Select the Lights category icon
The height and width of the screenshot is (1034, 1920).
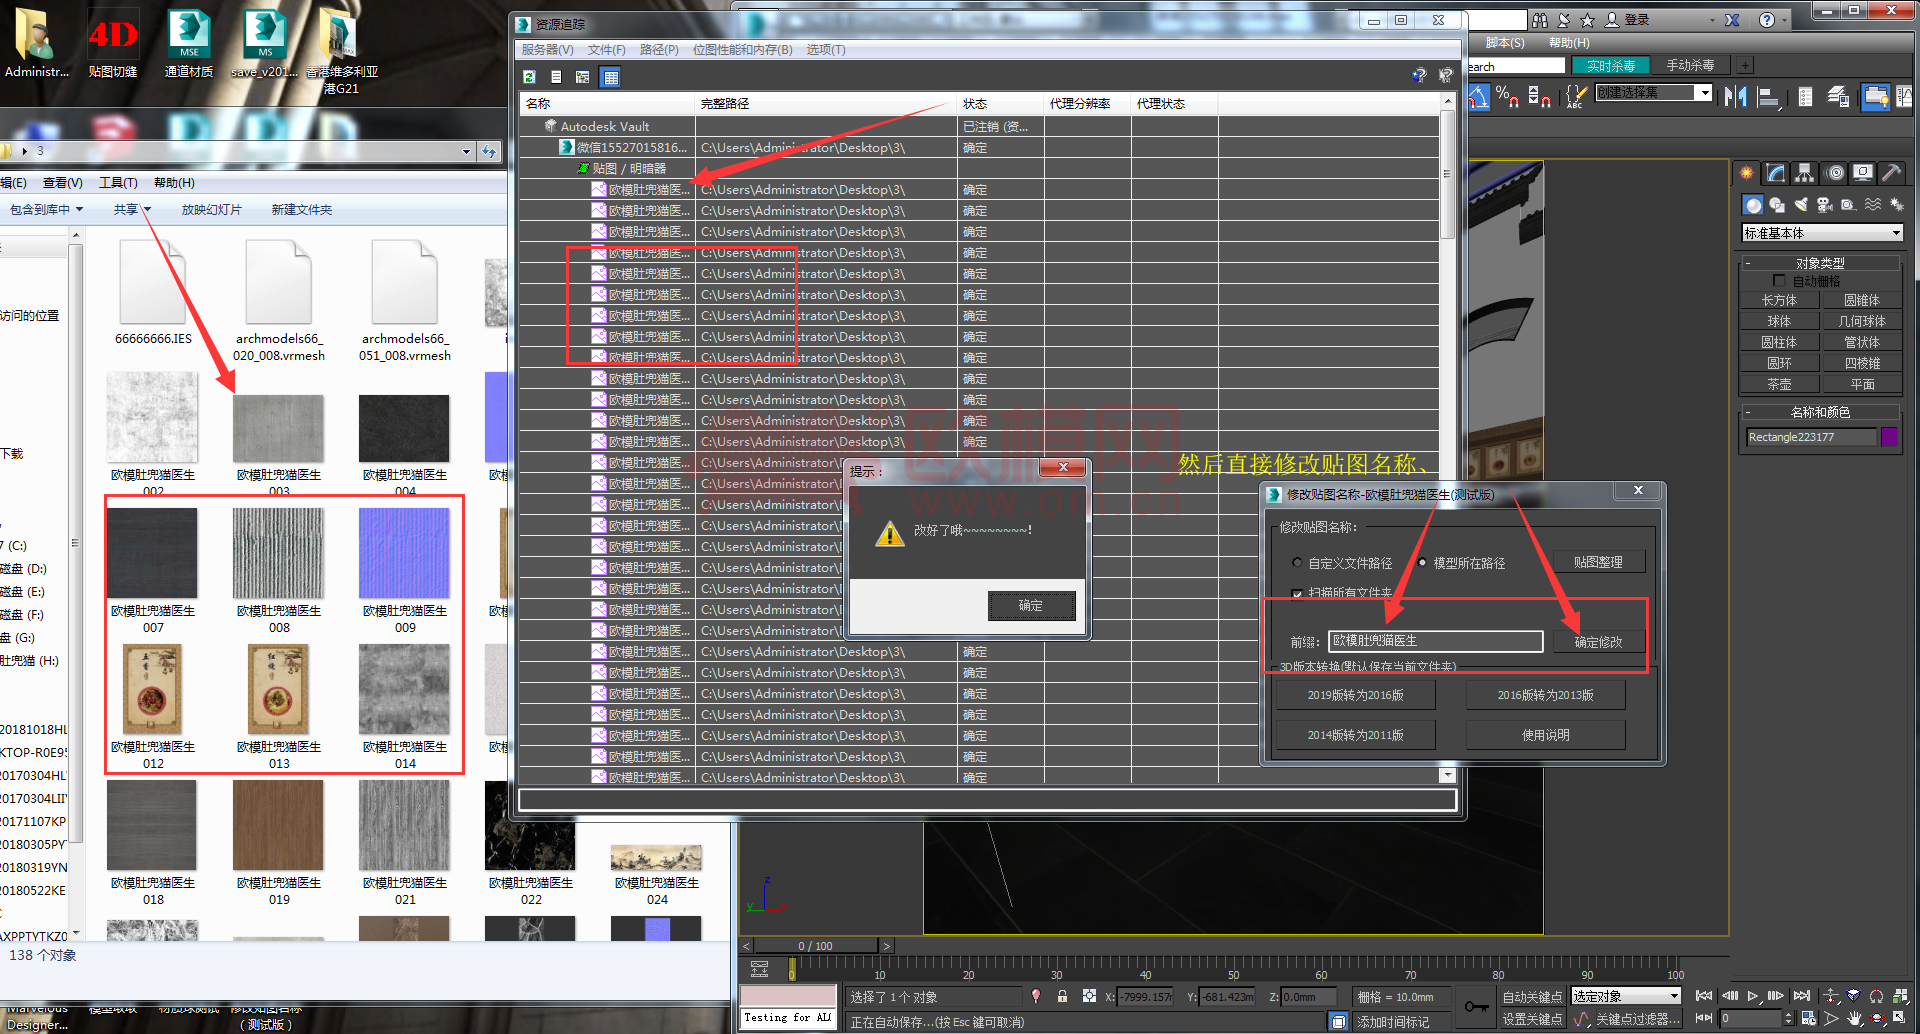(1801, 205)
